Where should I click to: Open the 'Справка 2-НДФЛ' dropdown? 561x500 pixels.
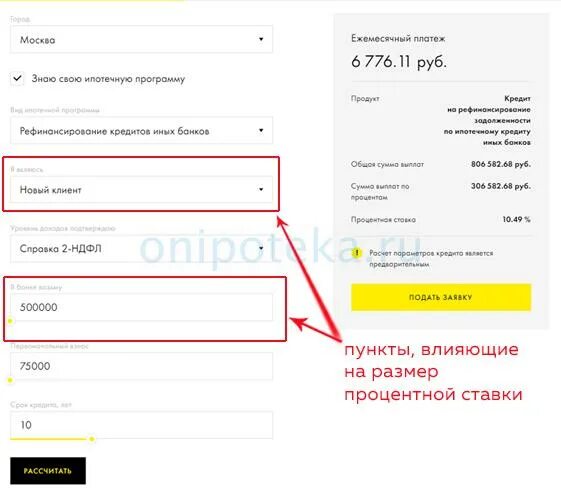tap(141, 248)
